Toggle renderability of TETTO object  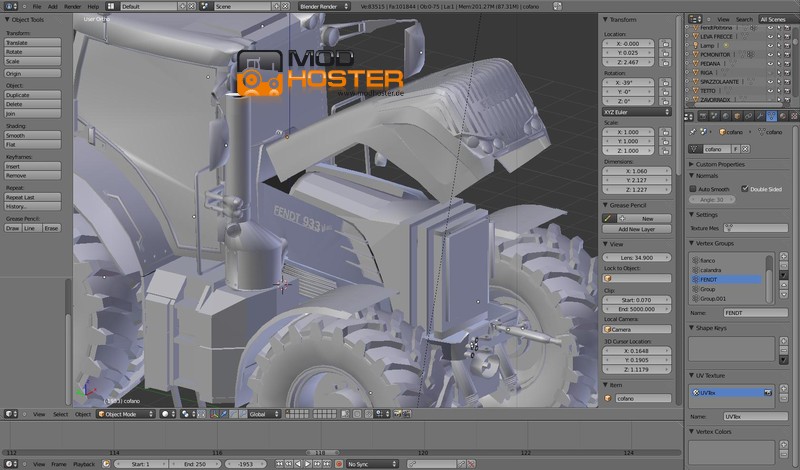coord(787,91)
